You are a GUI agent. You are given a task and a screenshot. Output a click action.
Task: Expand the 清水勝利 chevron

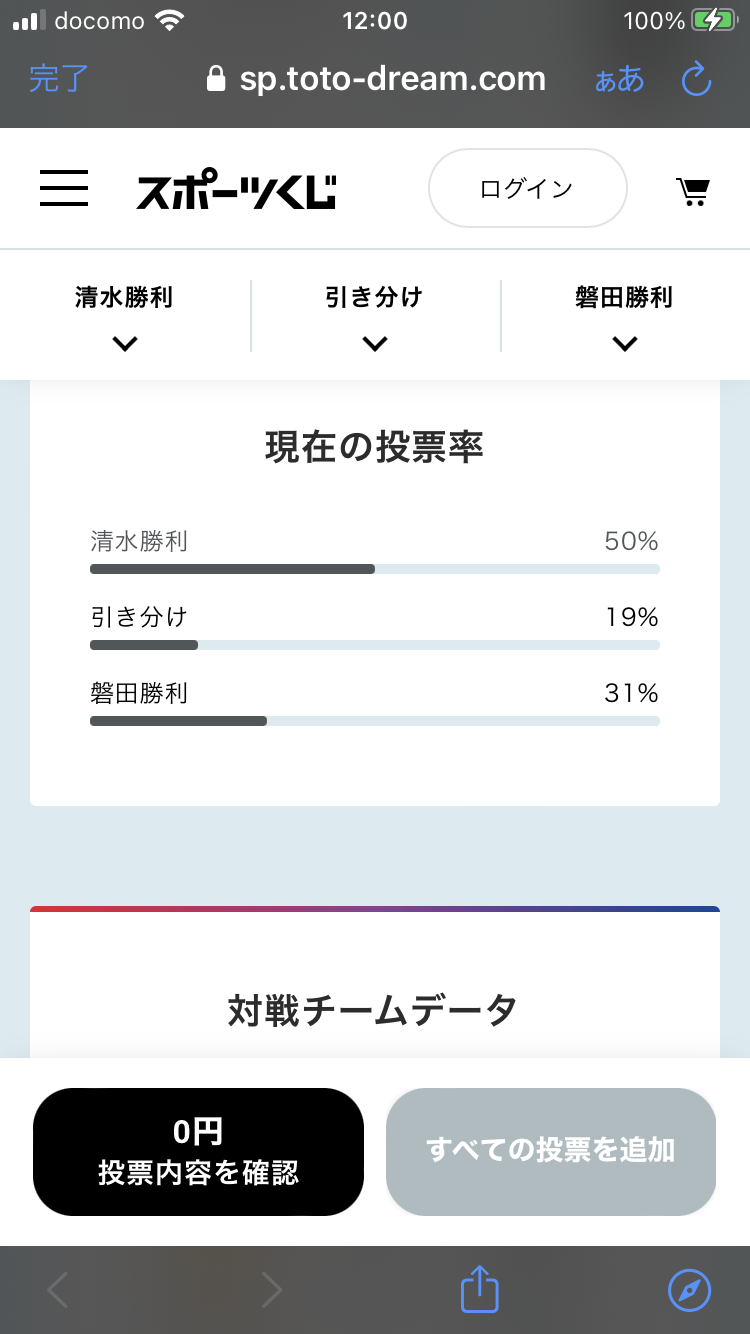pos(125,344)
